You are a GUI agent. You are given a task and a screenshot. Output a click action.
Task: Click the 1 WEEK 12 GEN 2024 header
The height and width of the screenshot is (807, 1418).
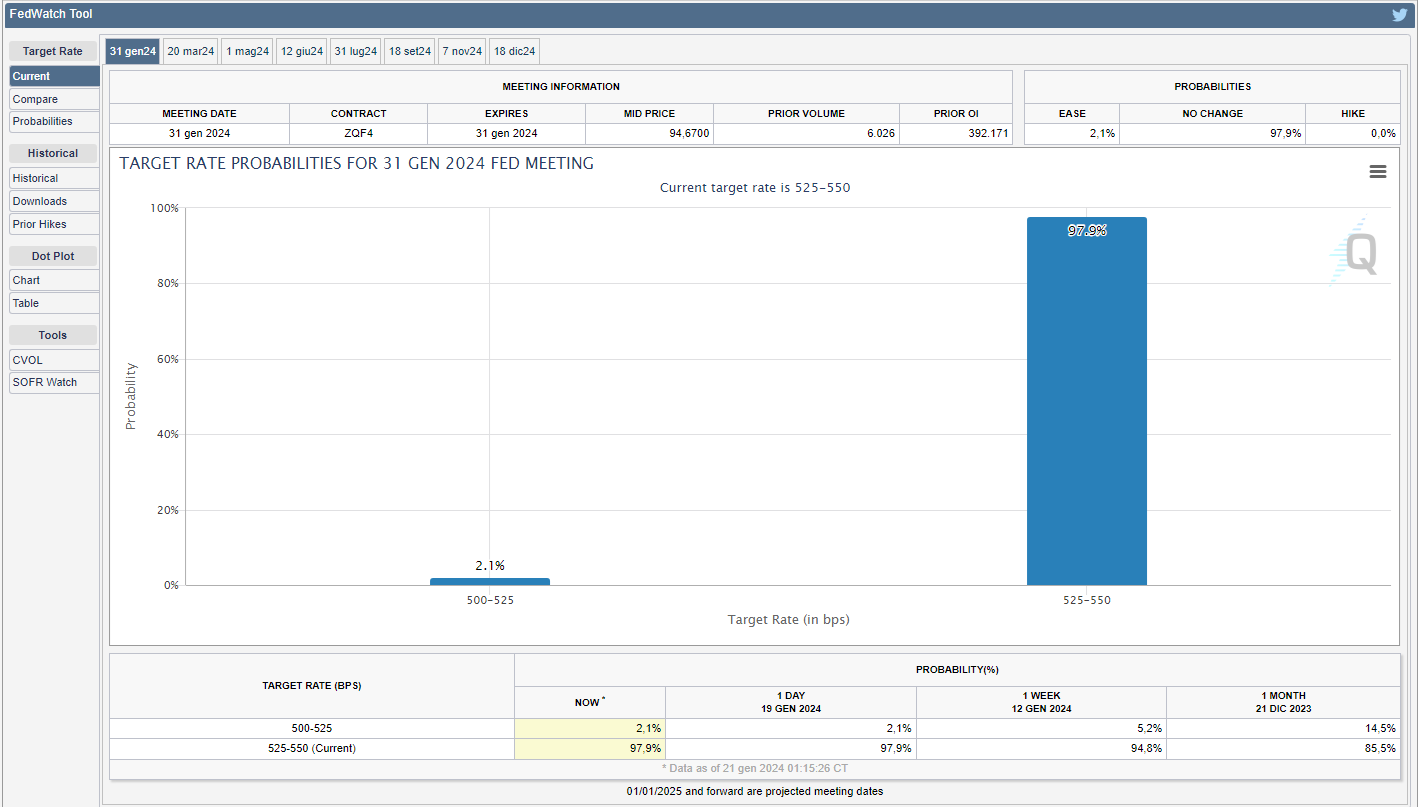pos(1041,702)
